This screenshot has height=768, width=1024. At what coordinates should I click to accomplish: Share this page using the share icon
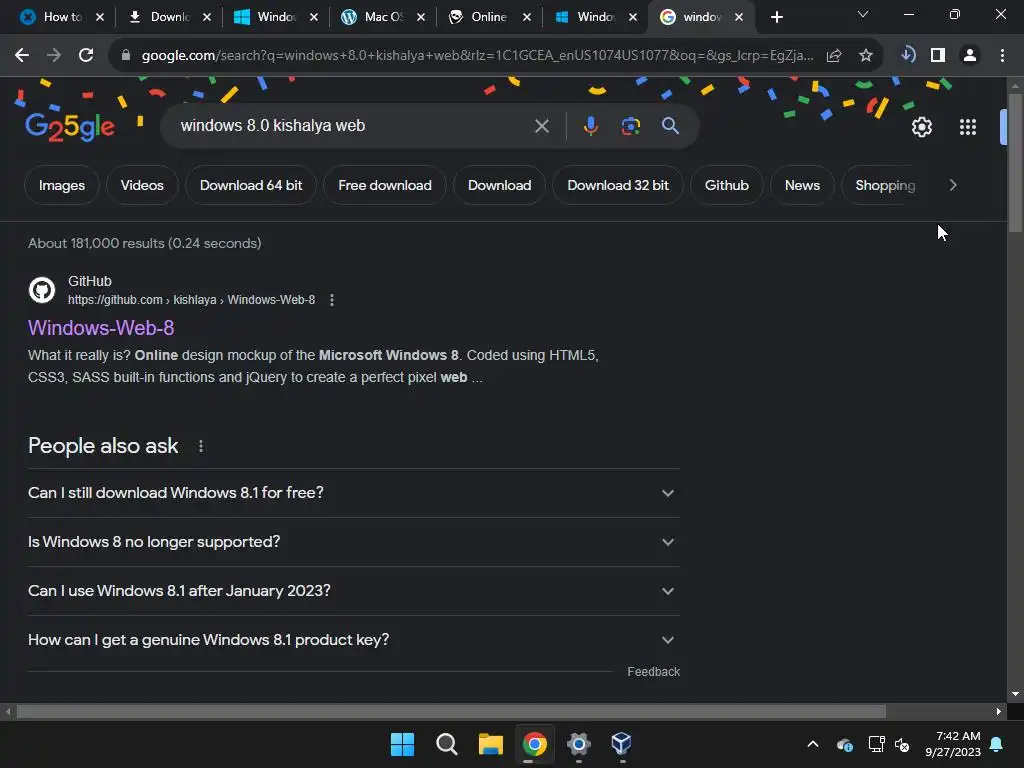point(834,56)
